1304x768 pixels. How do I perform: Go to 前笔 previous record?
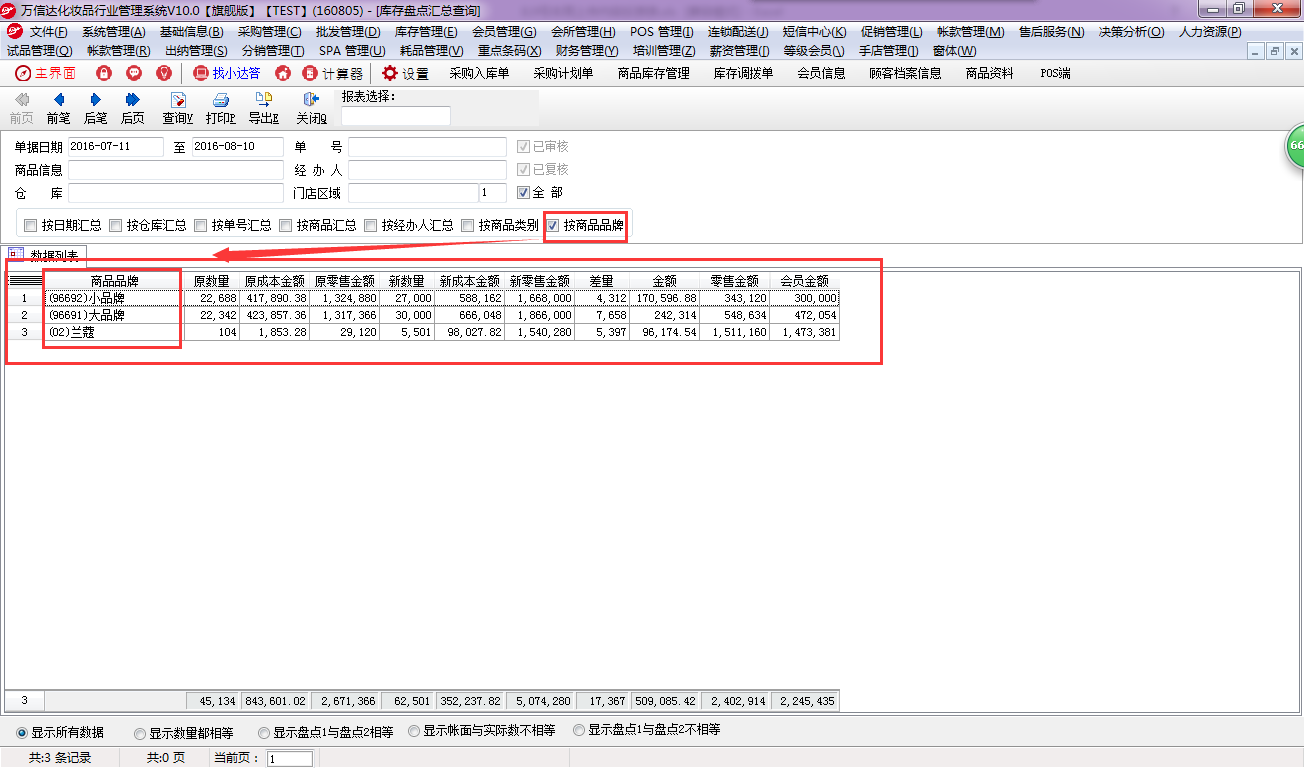(x=58, y=108)
